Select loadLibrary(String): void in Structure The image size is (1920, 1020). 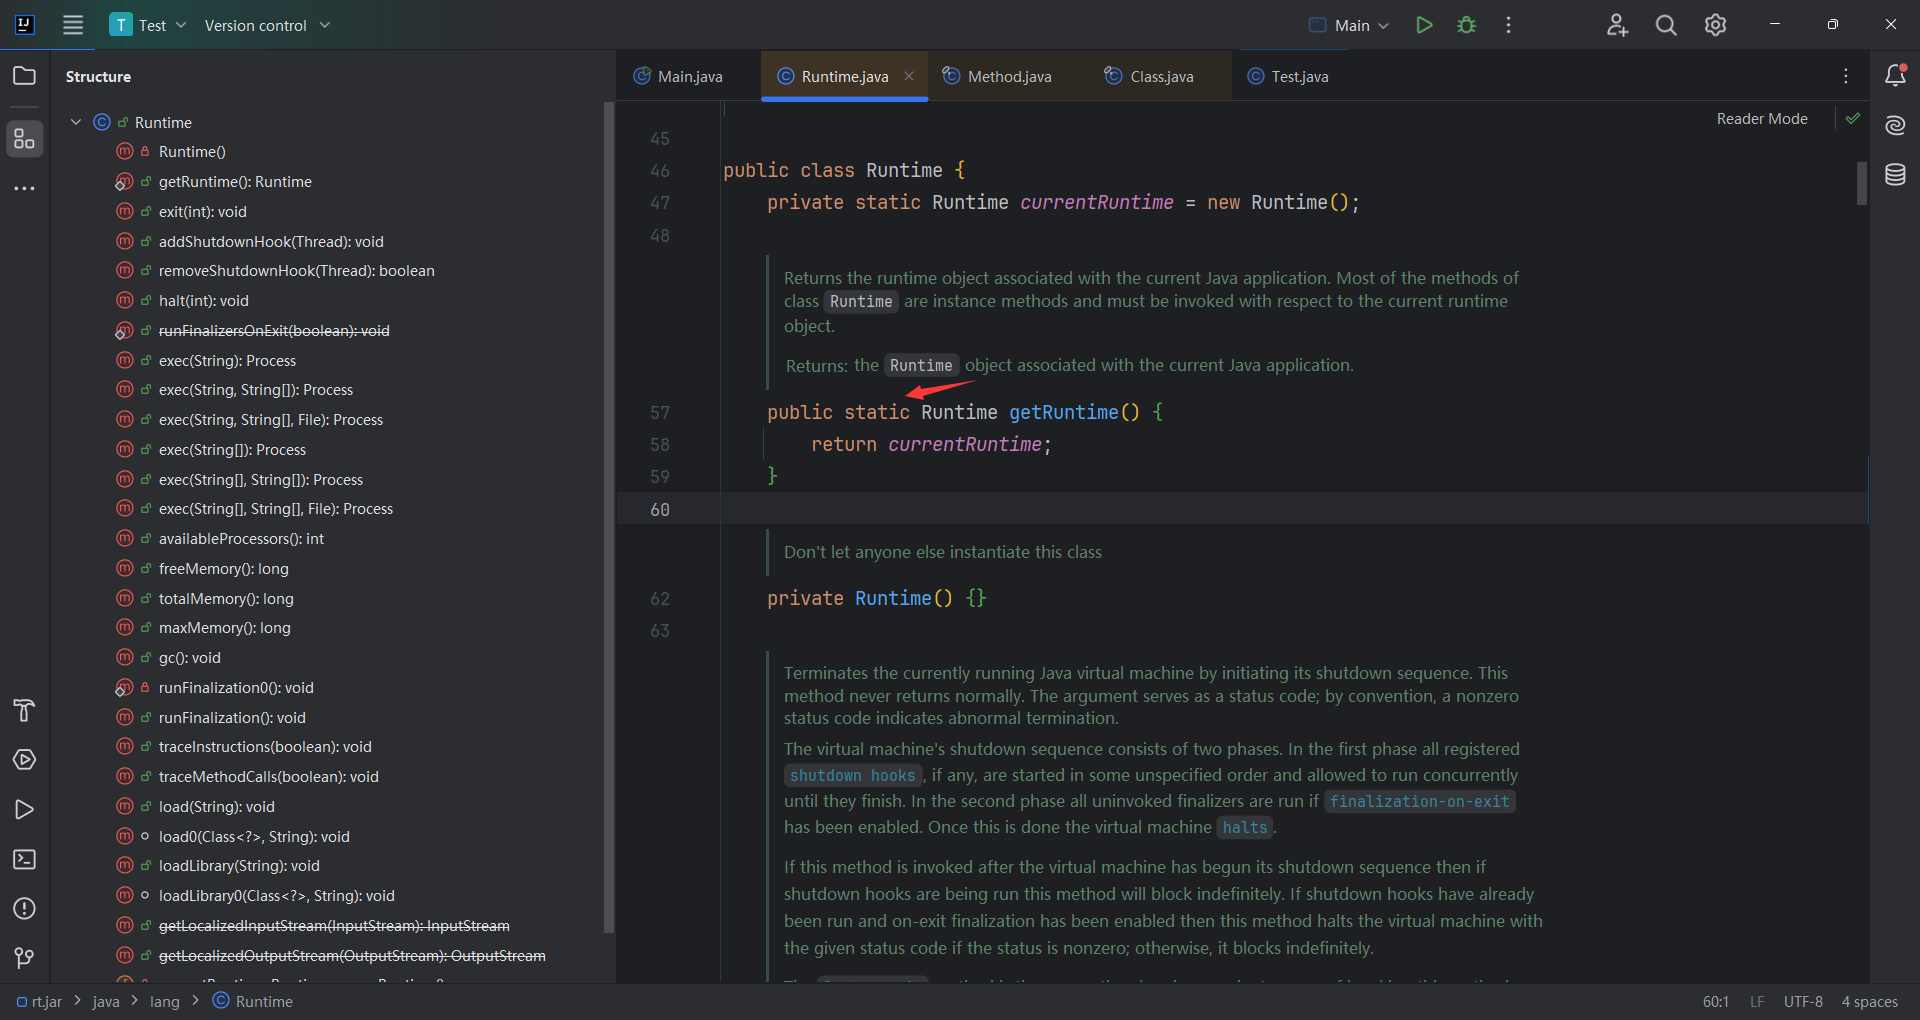pyautogui.click(x=239, y=866)
